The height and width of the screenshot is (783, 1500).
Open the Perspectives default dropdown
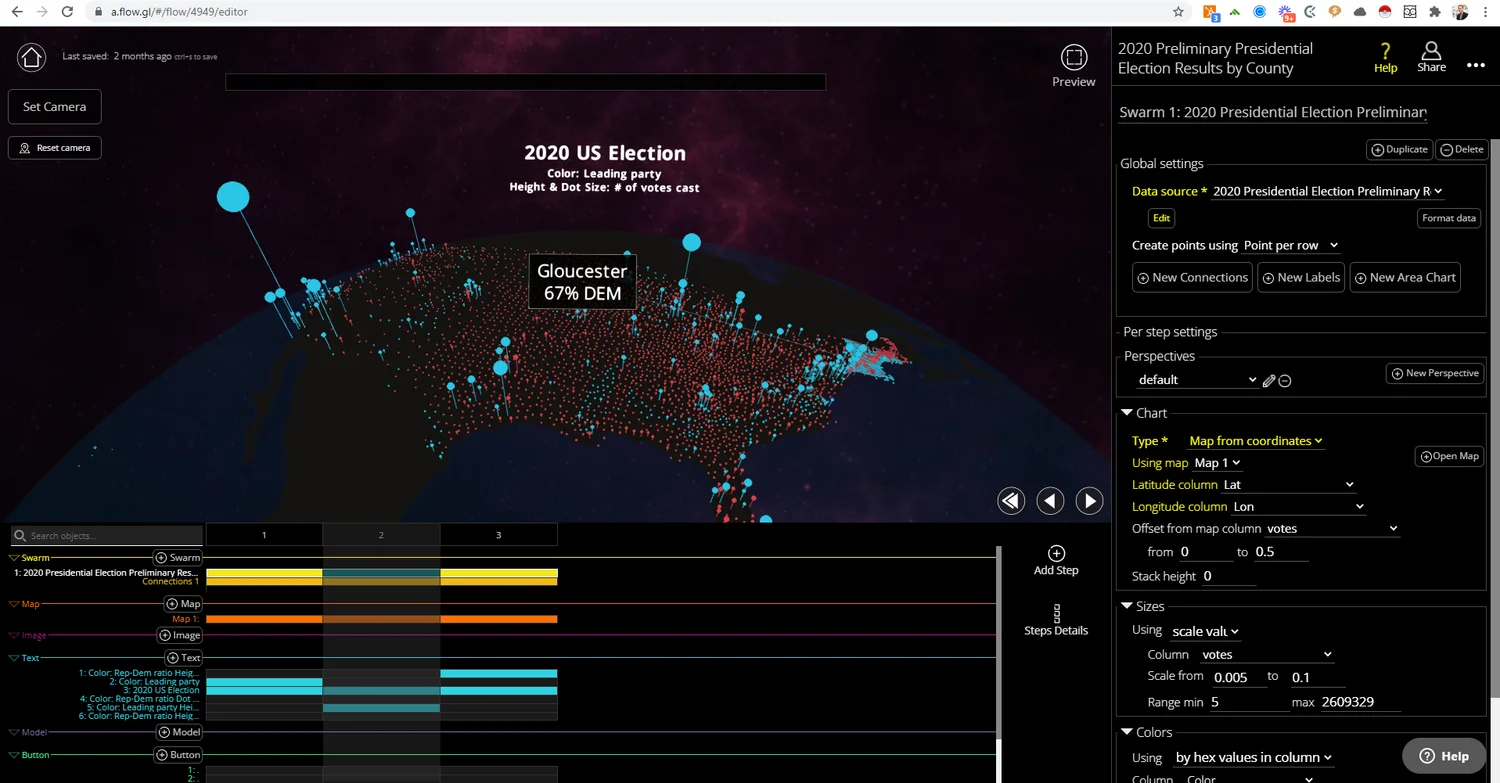point(1197,380)
